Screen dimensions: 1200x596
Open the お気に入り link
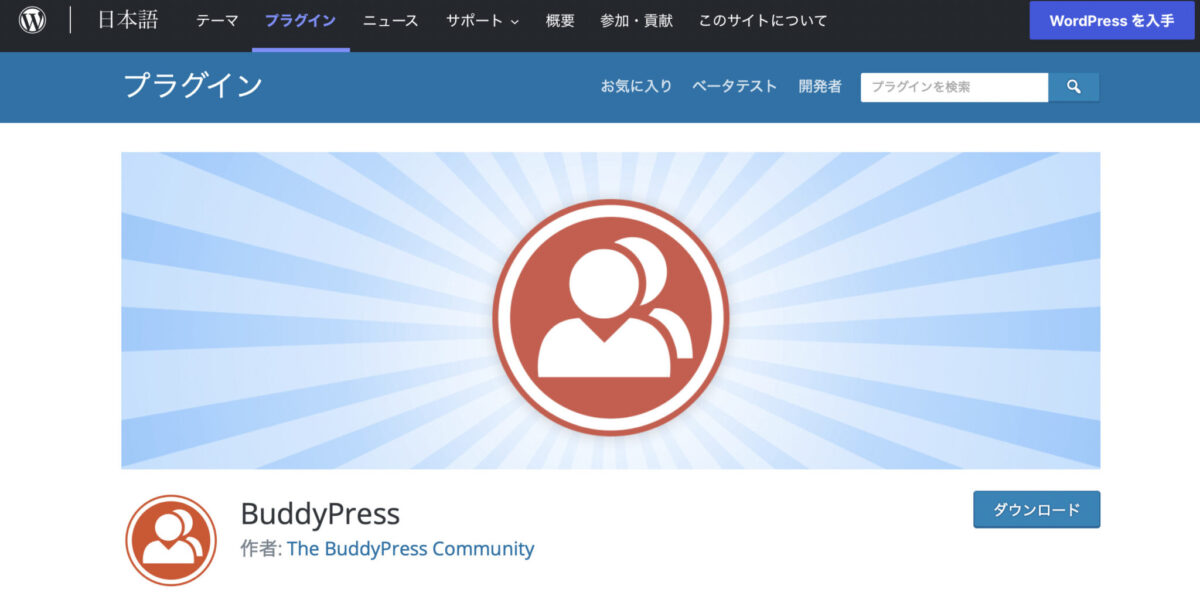pos(636,87)
